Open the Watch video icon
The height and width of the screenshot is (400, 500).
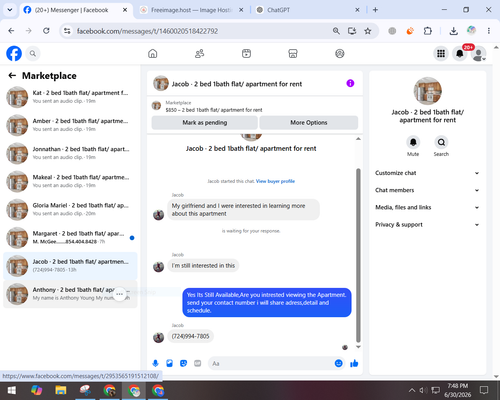pos(246,53)
